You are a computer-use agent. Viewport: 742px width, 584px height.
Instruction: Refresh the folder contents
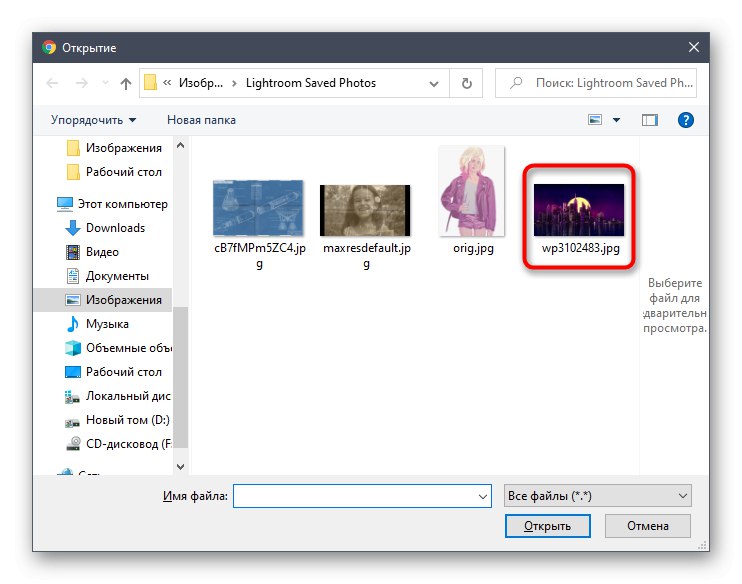coord(466,83)
